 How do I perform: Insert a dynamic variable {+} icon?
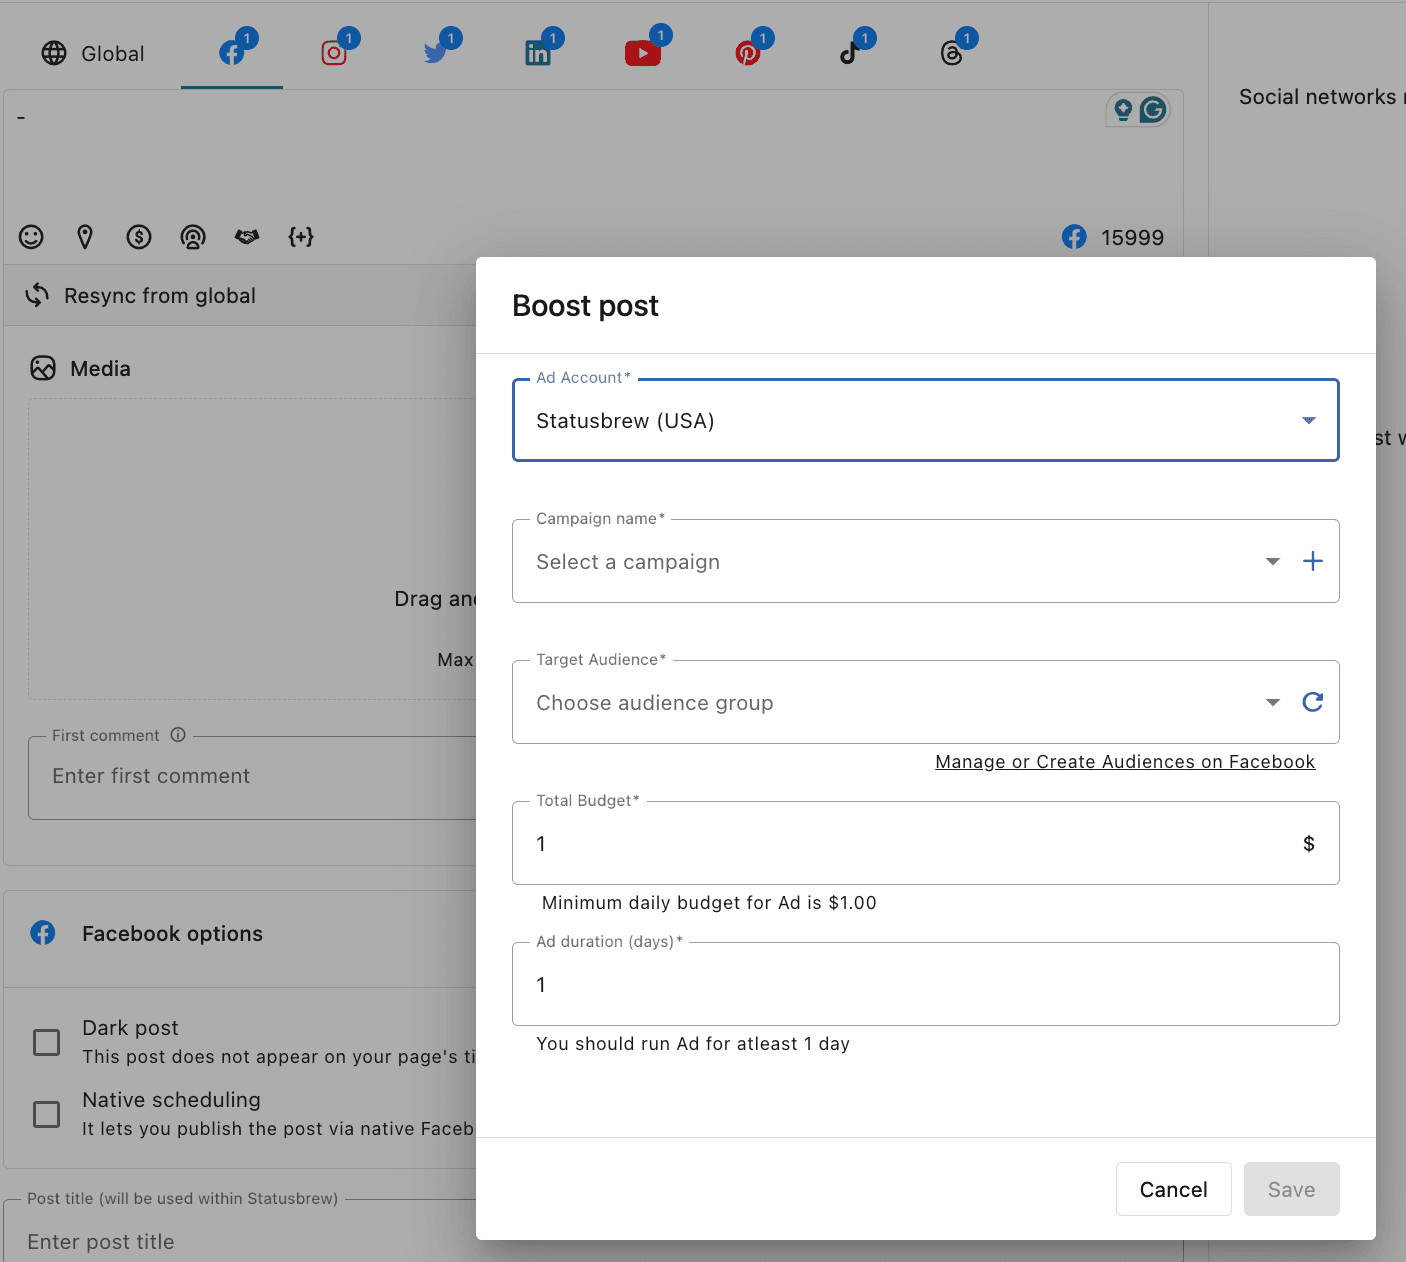(x=301, y=237)
